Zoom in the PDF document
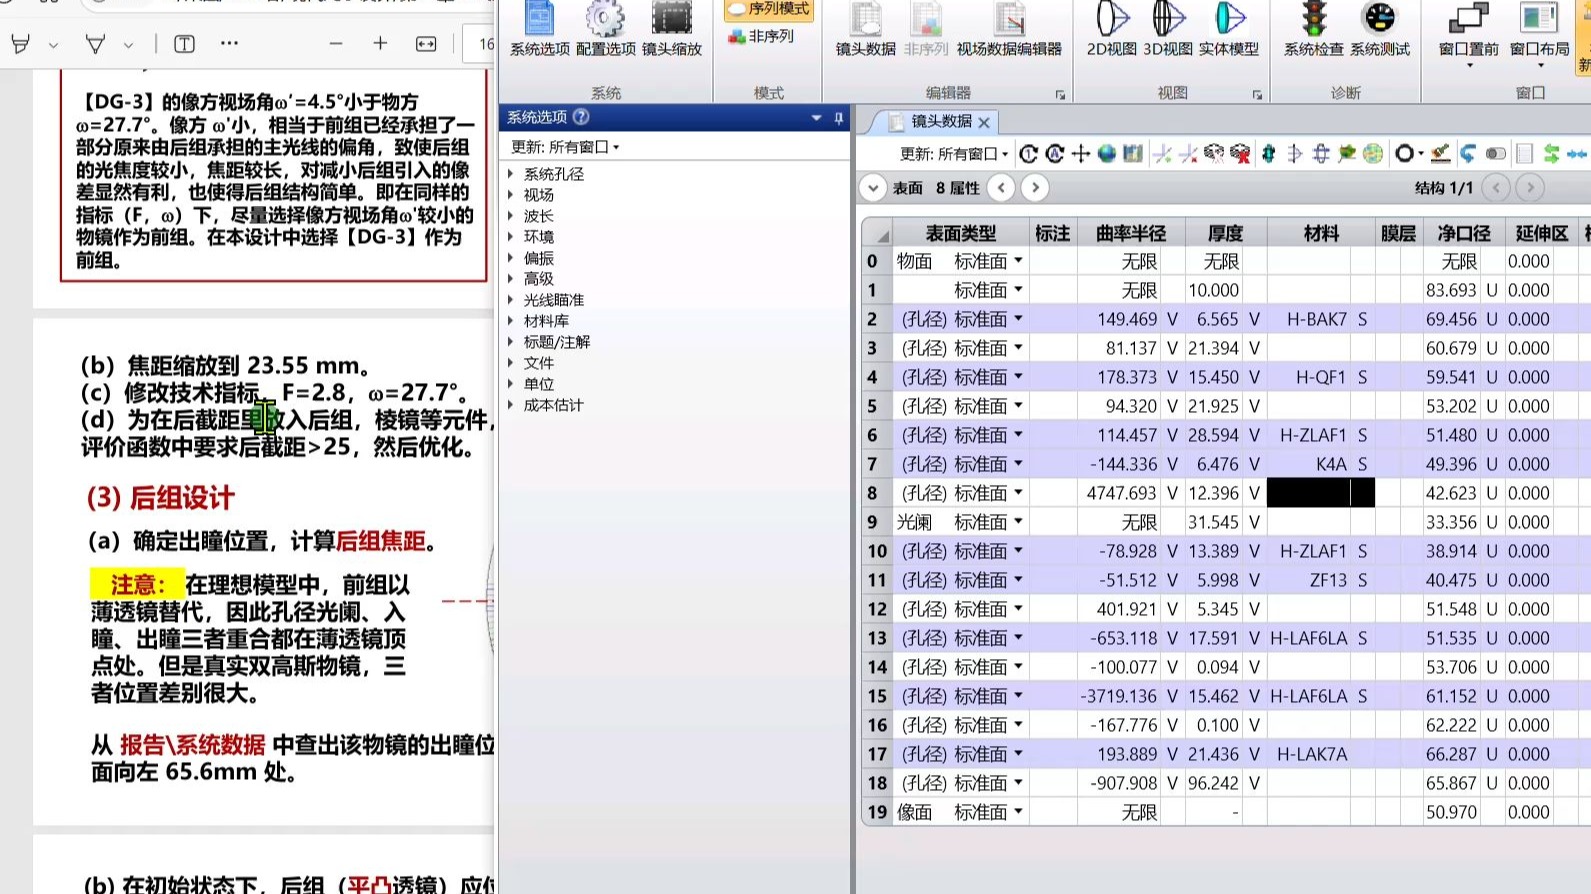This screenshot has width=1591, height=894. (x=380, y=43)
